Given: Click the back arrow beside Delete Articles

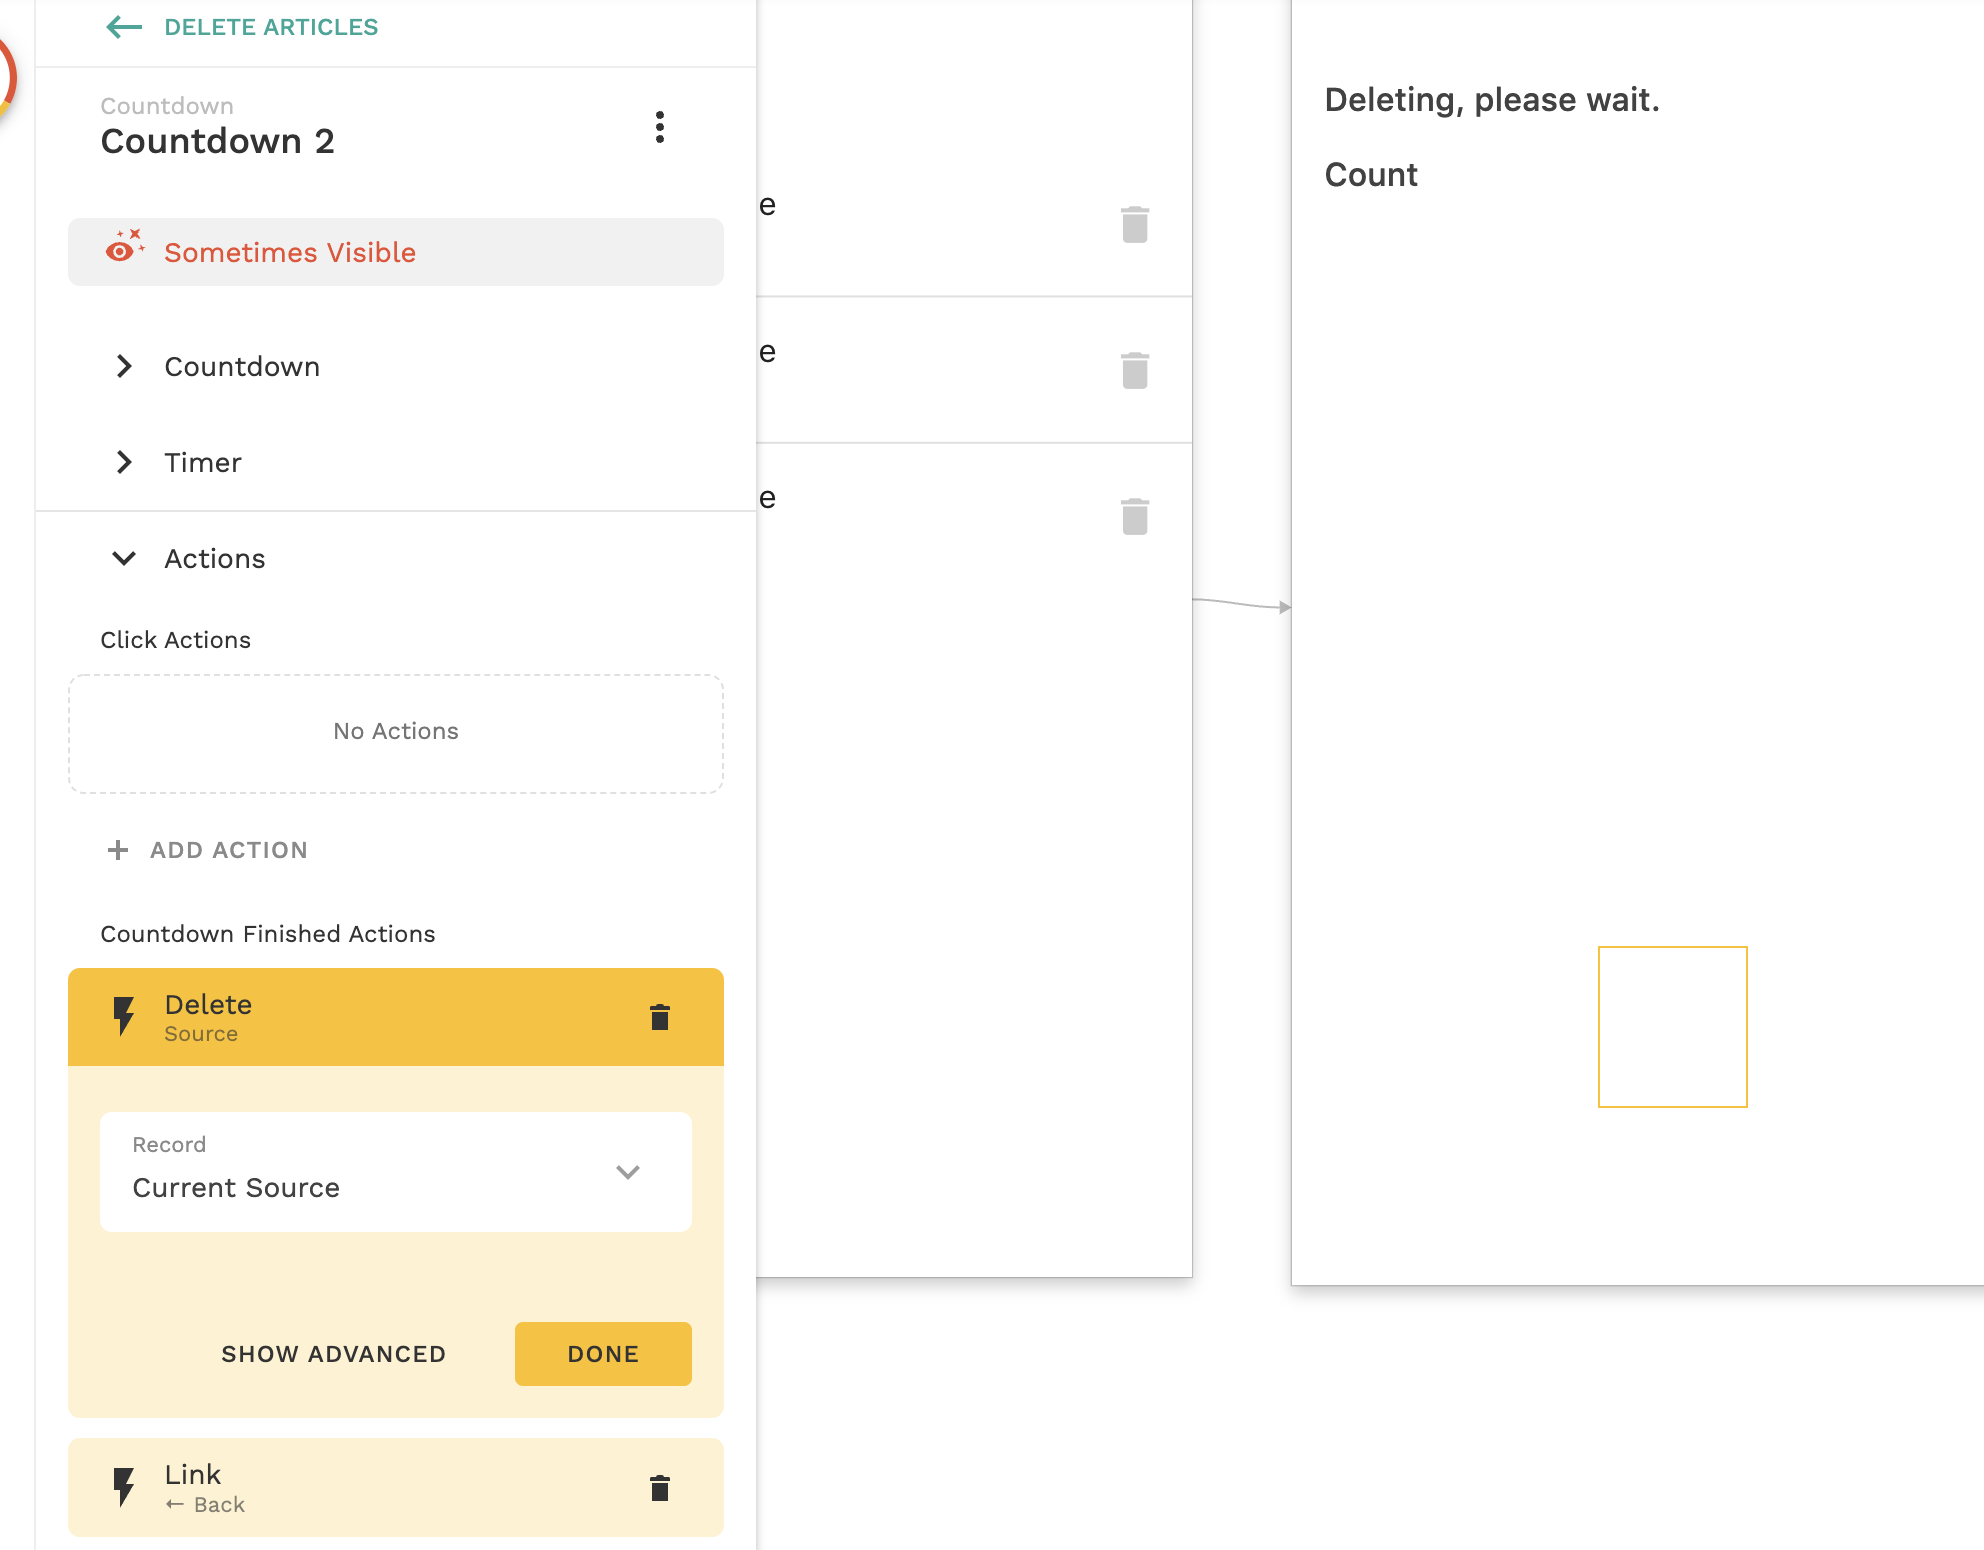Looking at the screenshot, I should pos(124,27).
